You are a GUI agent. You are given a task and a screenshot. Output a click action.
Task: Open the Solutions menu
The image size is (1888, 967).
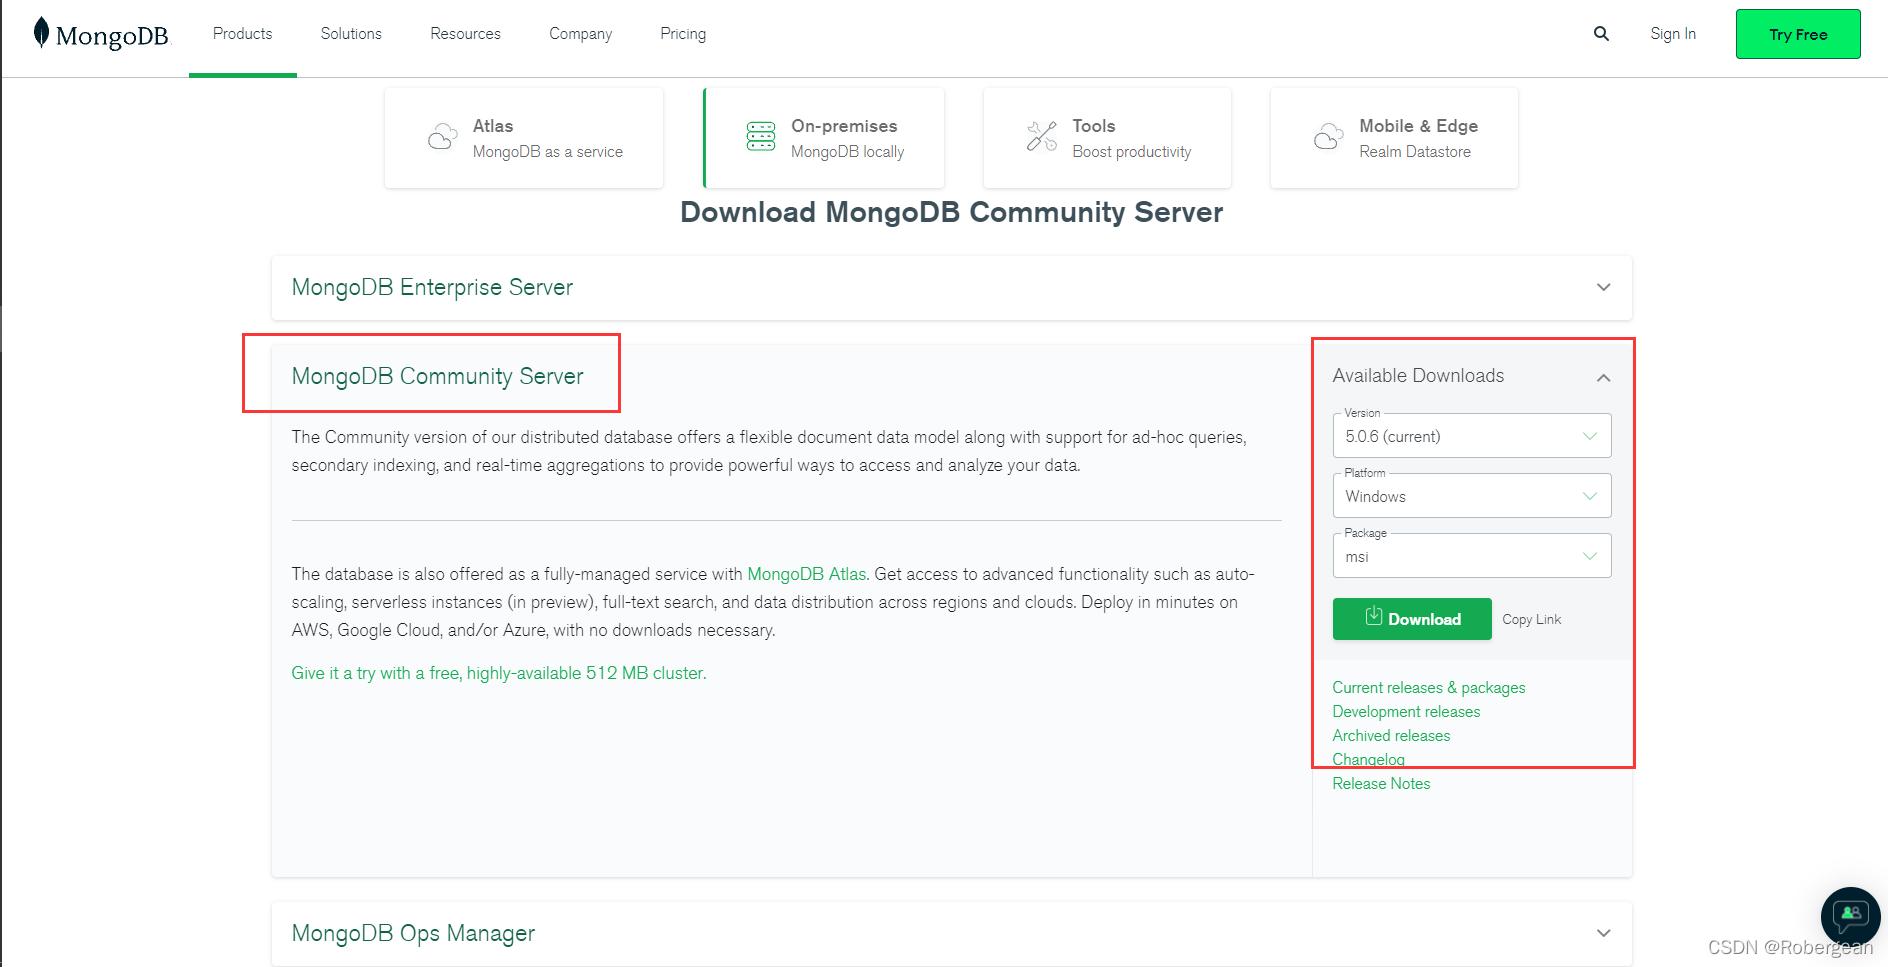[351, 34]
